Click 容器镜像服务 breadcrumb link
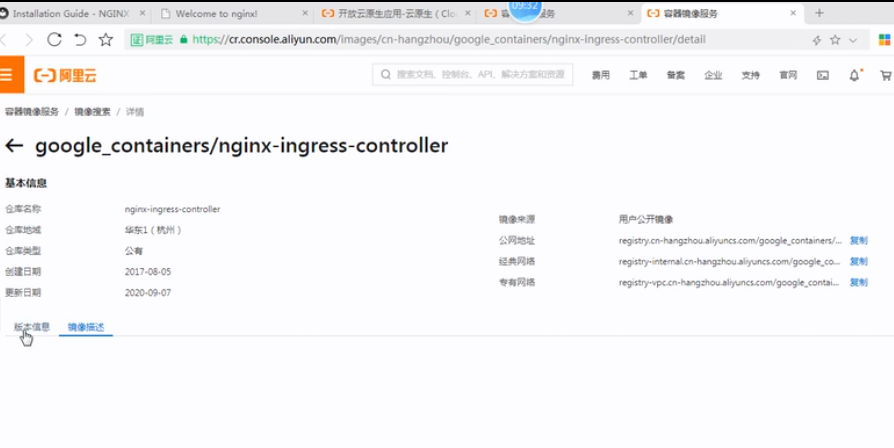 click(x=32, y=112)
